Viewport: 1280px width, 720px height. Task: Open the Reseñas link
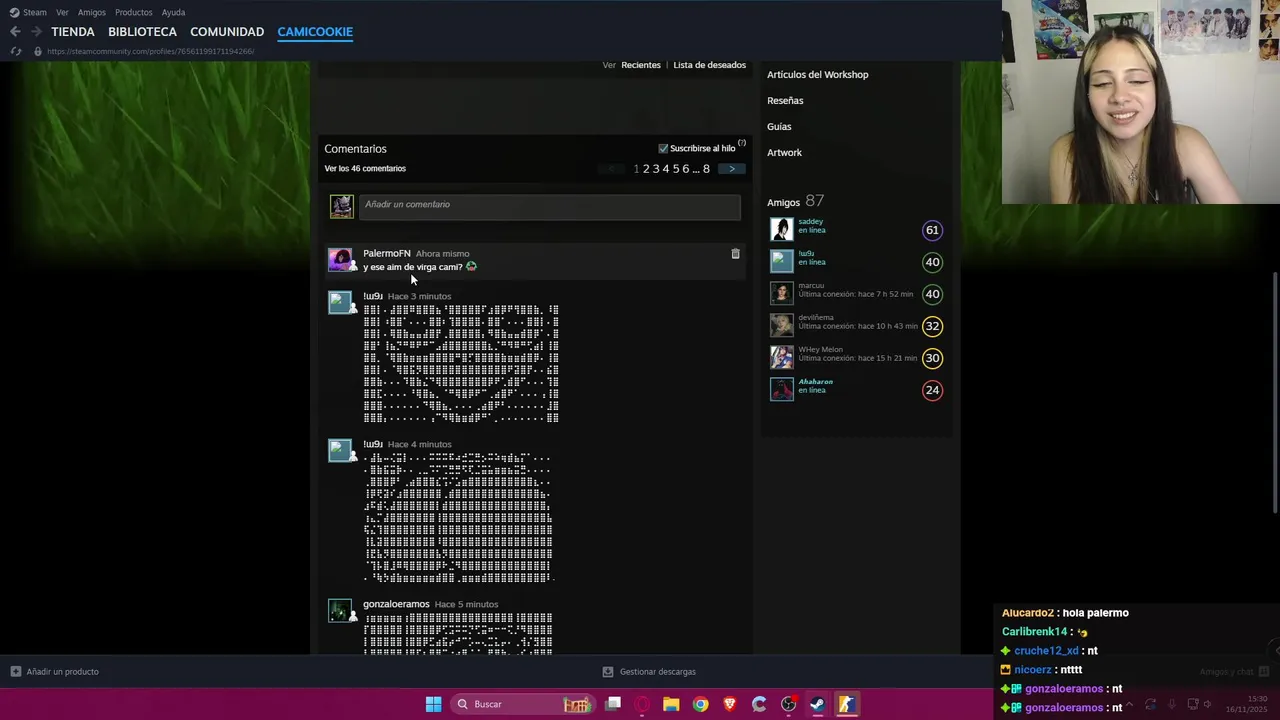pos(785,101)
